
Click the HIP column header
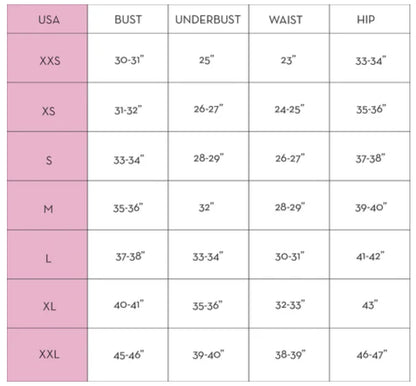point(366,19)
